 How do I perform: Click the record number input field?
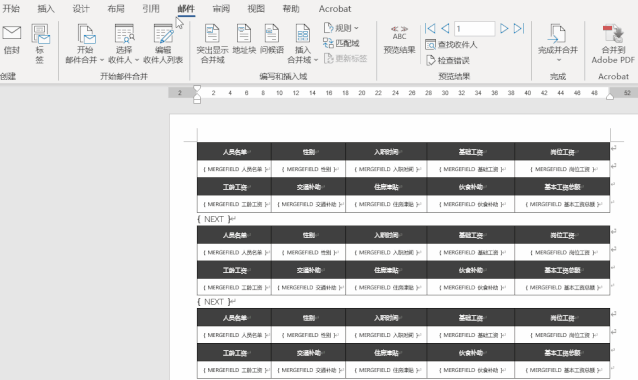tap(474, 28)
